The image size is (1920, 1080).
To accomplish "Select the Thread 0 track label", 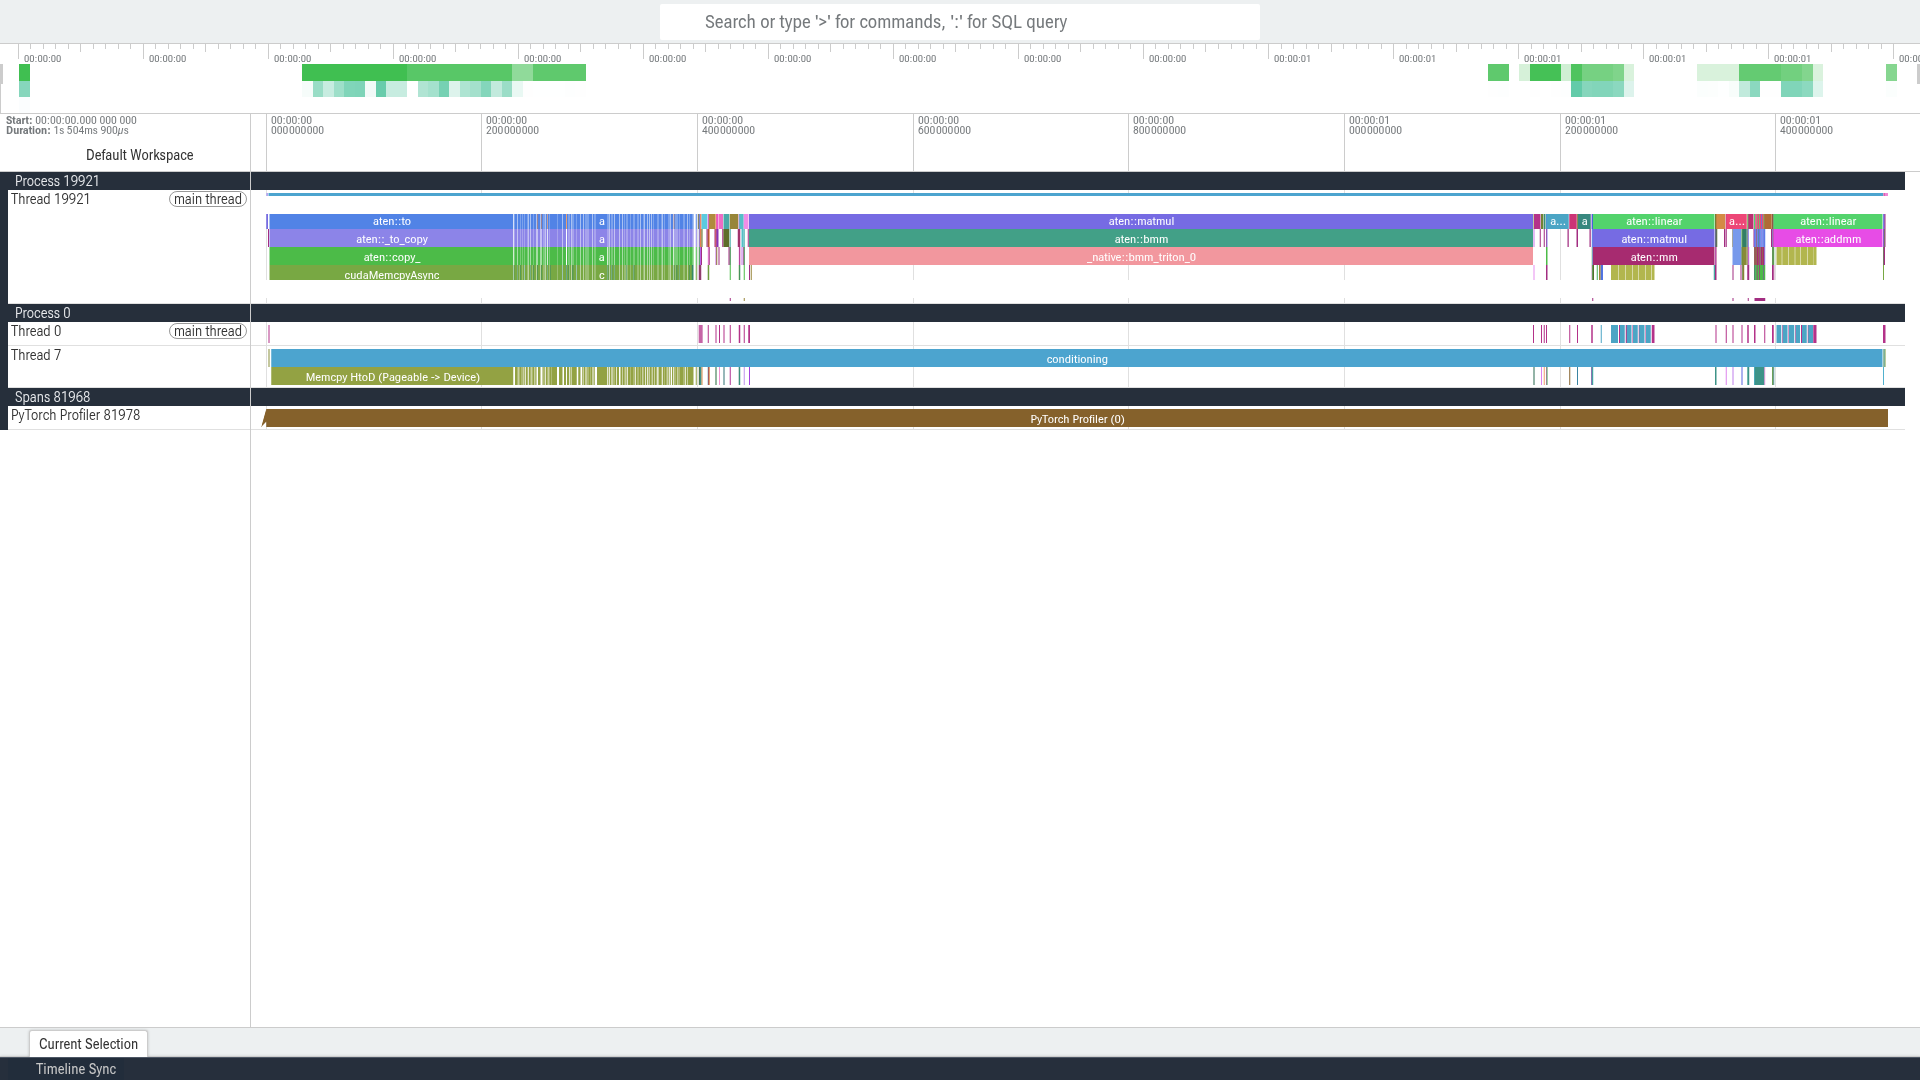I will point(36,331).
